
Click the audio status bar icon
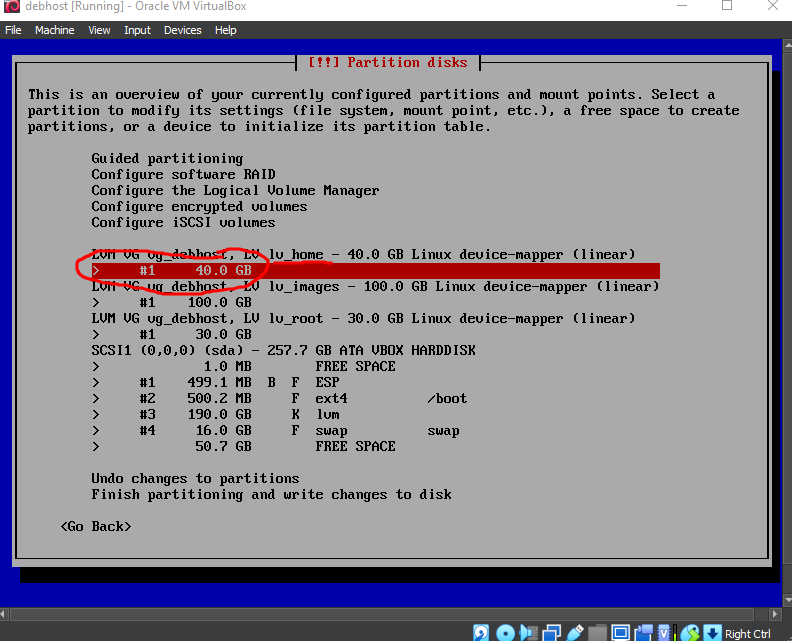click(528, 634)
